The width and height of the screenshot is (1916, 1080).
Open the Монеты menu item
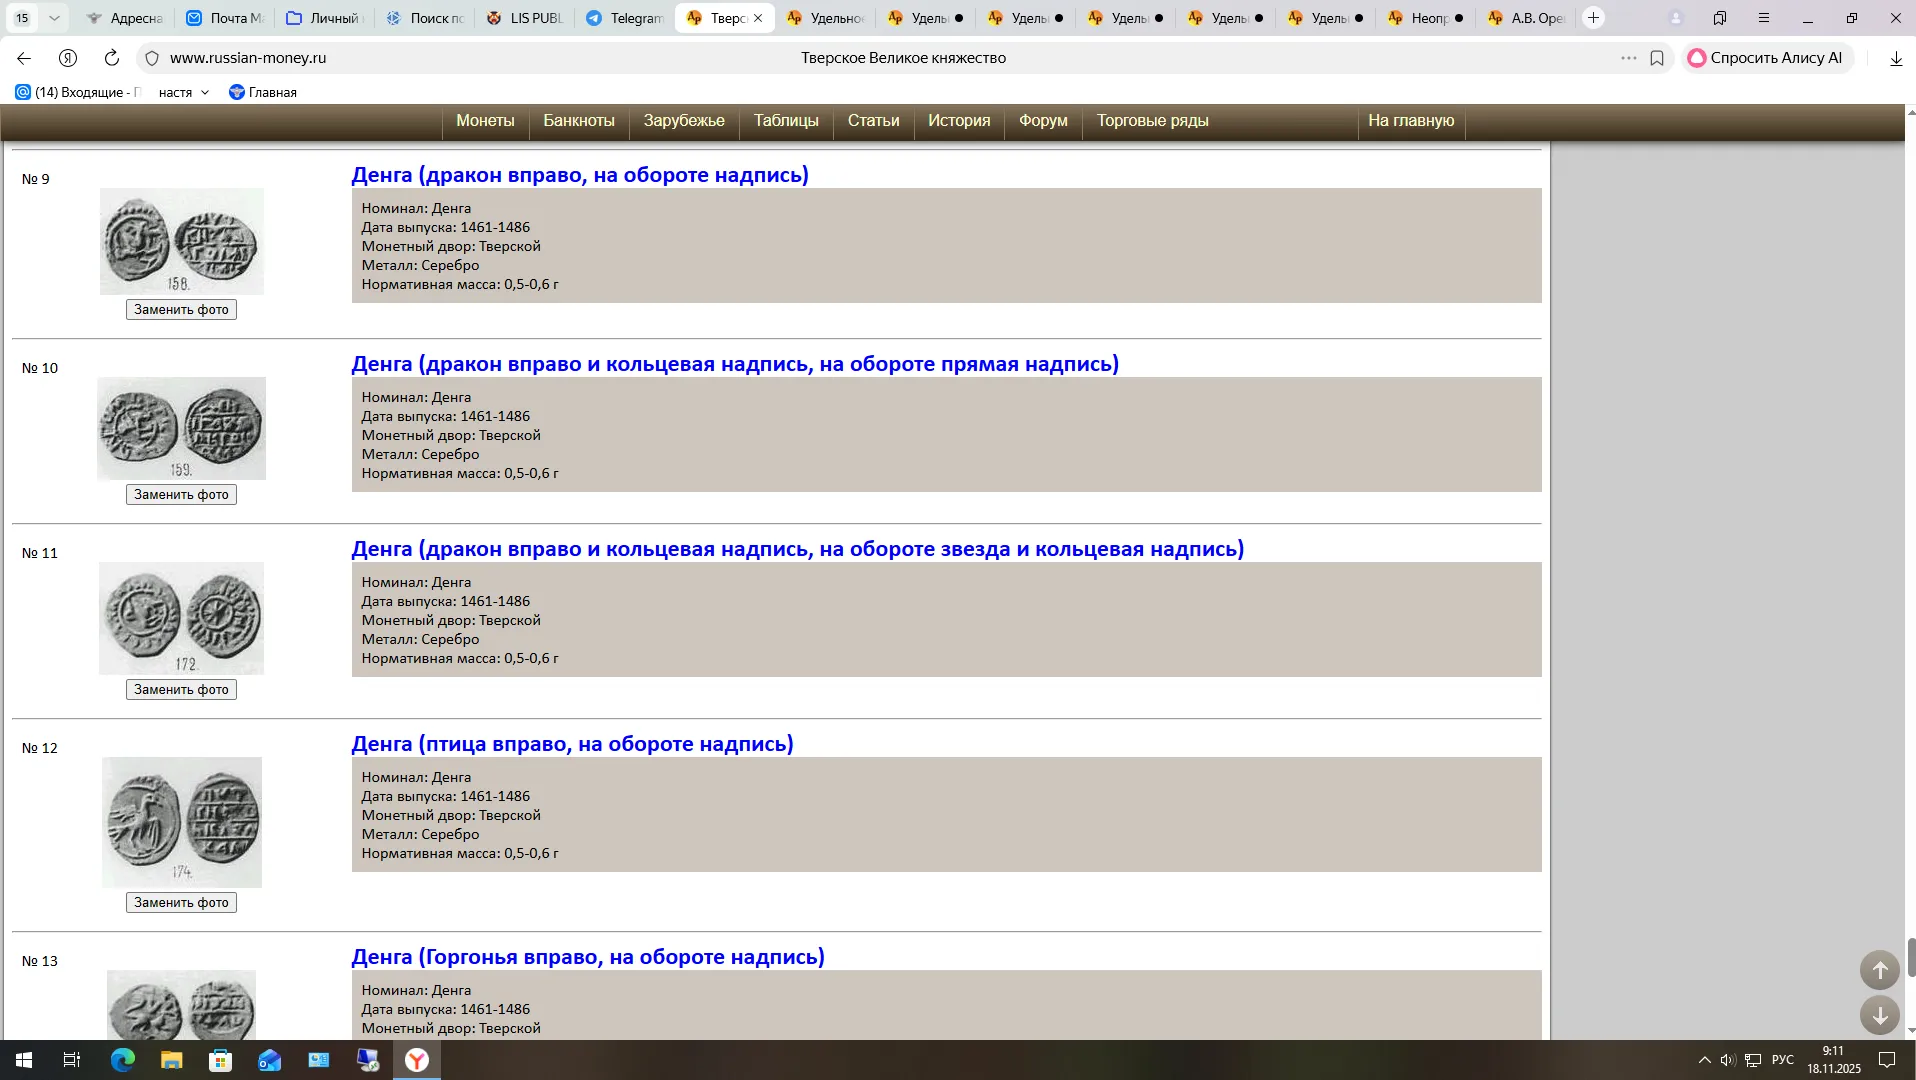485,120
